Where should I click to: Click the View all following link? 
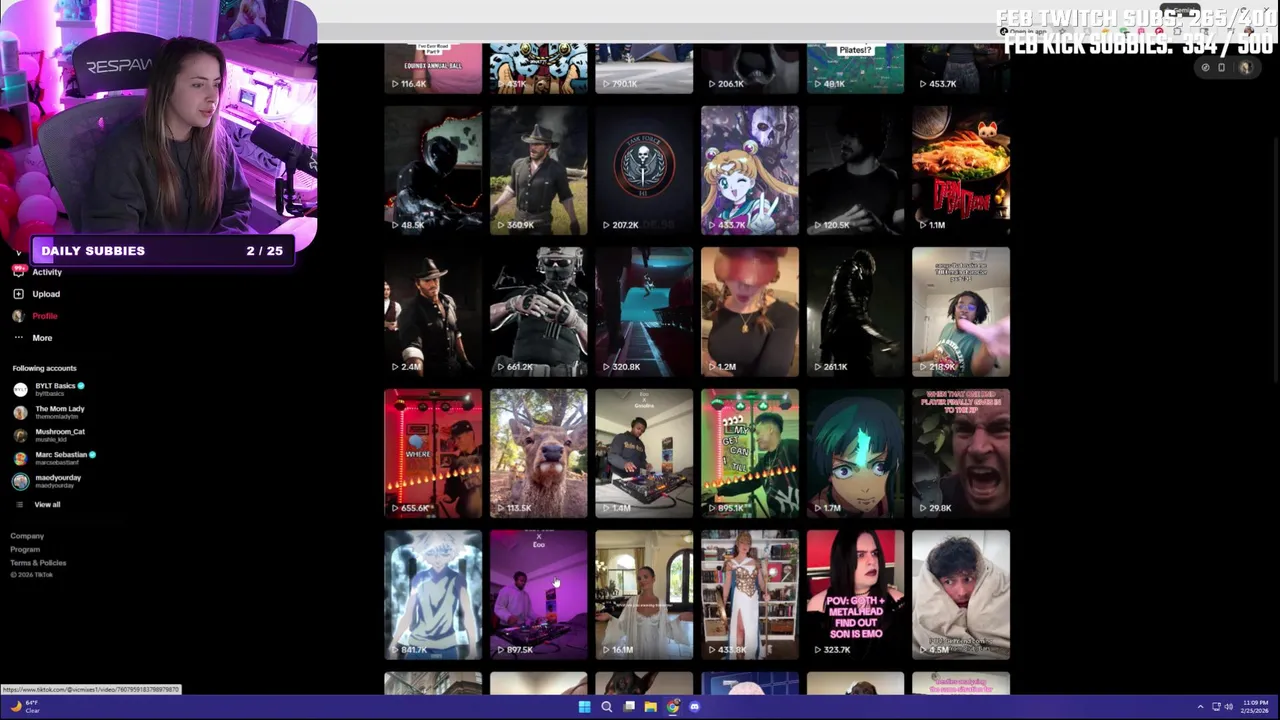click(47, 505)
